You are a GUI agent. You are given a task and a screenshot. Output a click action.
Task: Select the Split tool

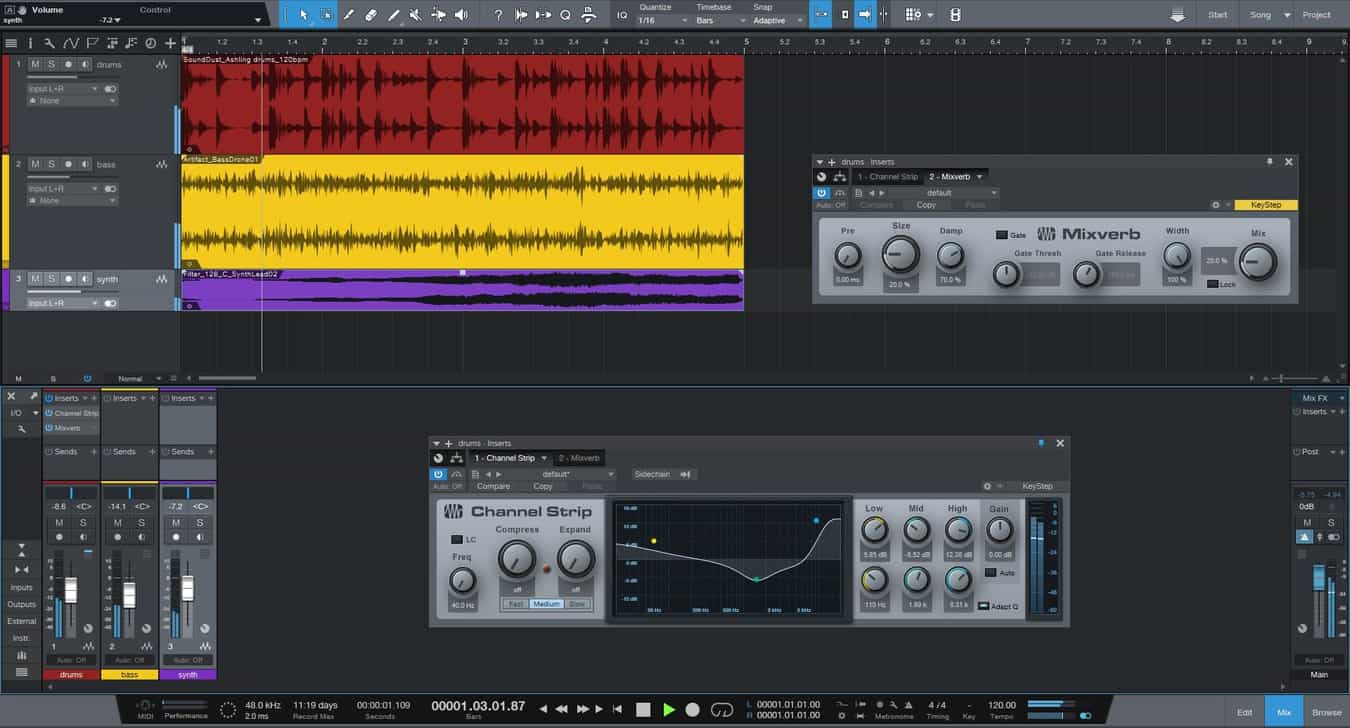tap(394, 14)
